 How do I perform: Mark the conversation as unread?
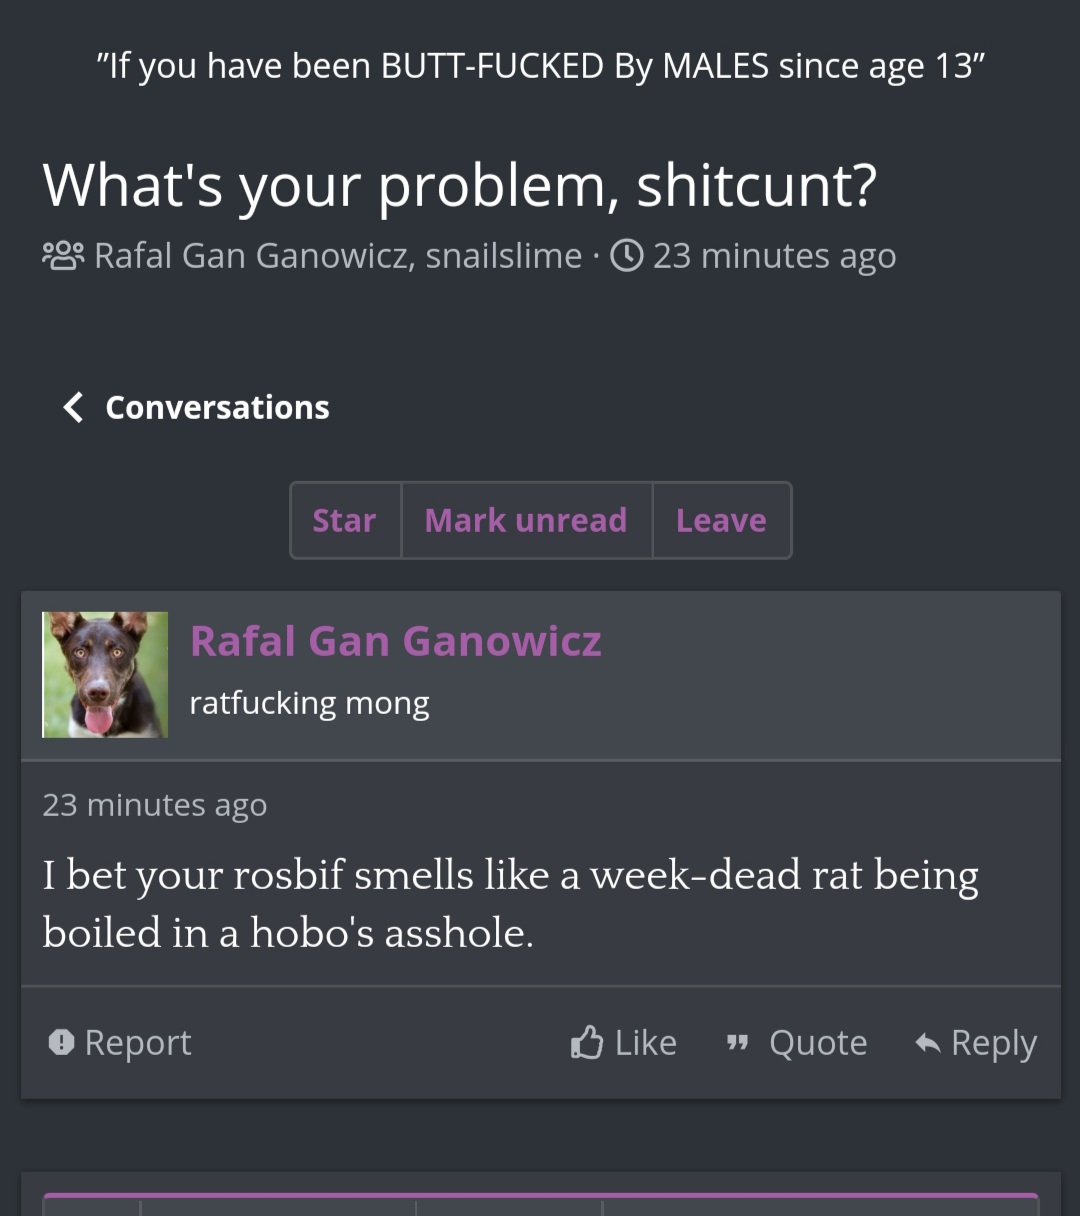[526, 520]
